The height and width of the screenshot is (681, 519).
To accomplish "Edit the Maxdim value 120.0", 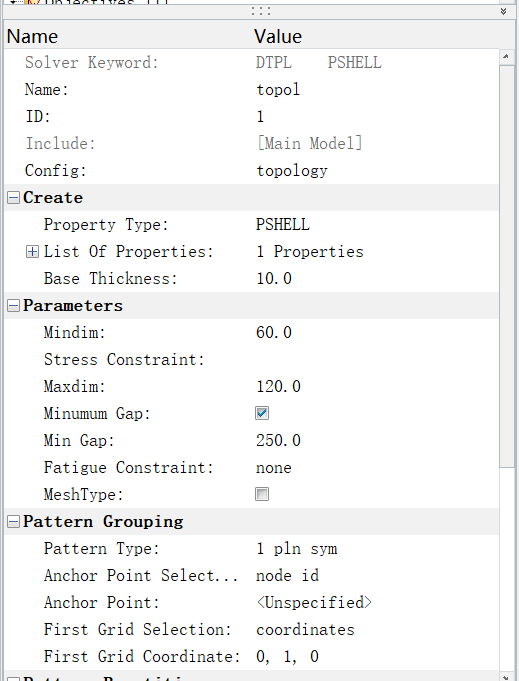I will (x=376, y=387).
